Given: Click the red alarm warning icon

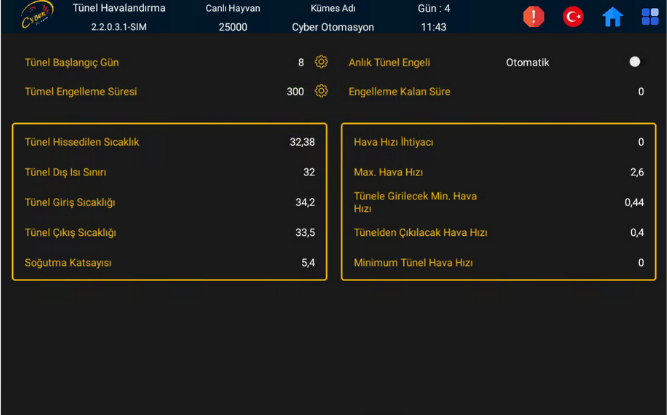Looking at the screenshot, I should [x=534, y=17].
